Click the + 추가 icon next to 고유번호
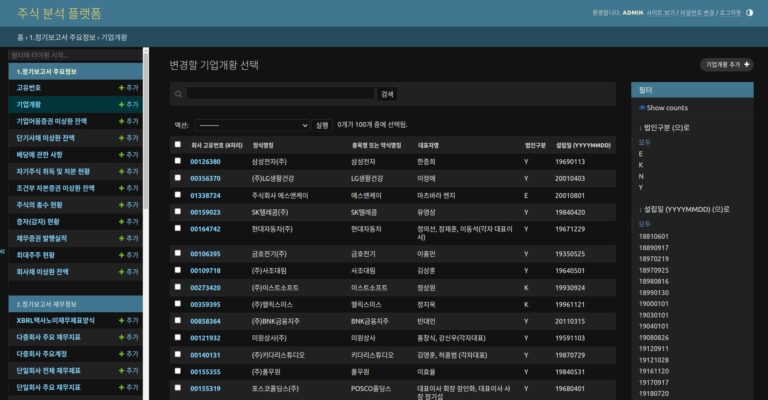Screen dimensions: 768x400 click(x=128, y=88)
